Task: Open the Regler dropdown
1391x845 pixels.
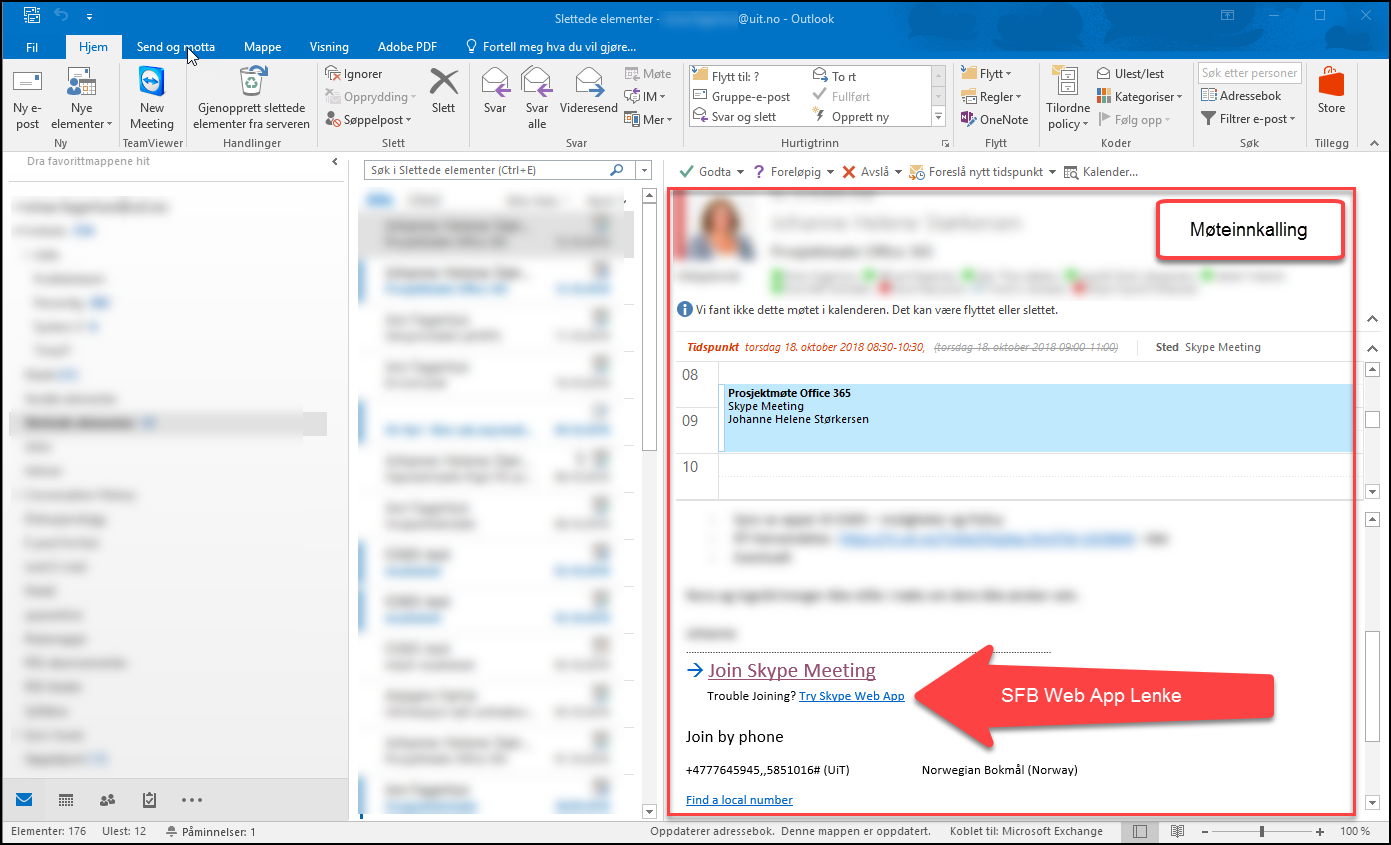Action: [991, 97]
